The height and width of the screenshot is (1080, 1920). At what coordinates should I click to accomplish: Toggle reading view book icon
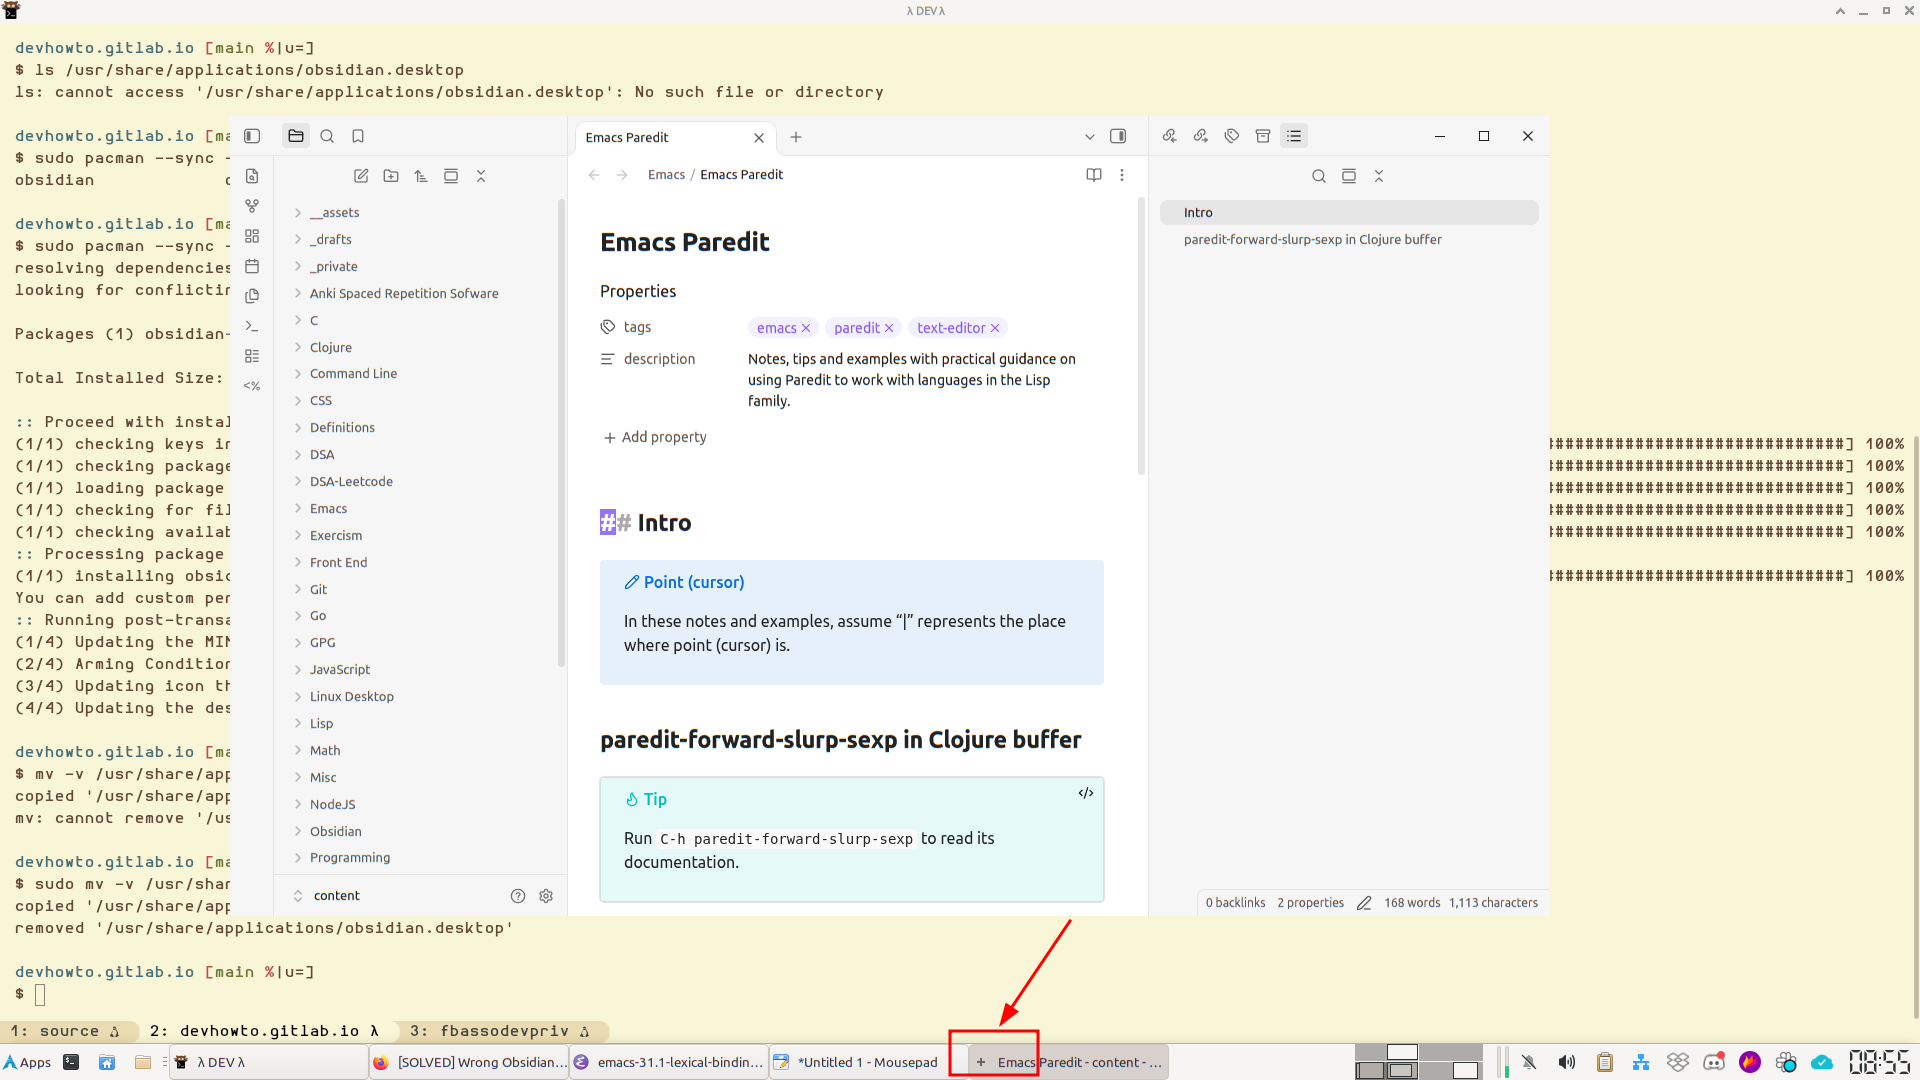[1094, 175]
